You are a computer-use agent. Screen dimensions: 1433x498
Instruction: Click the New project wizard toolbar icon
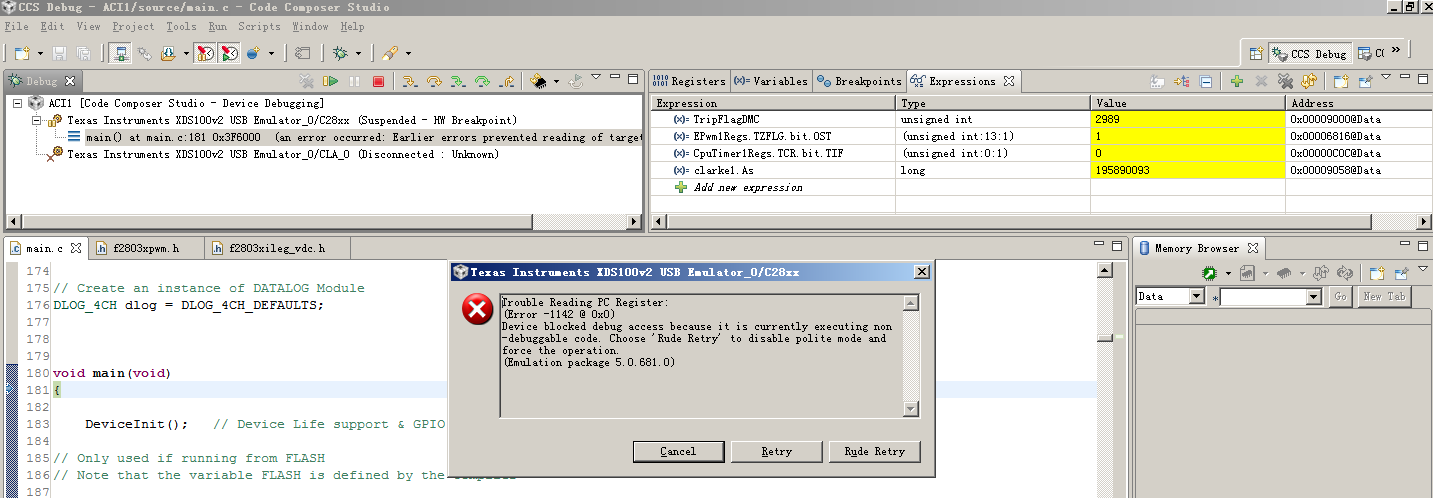tap(20, 52)
